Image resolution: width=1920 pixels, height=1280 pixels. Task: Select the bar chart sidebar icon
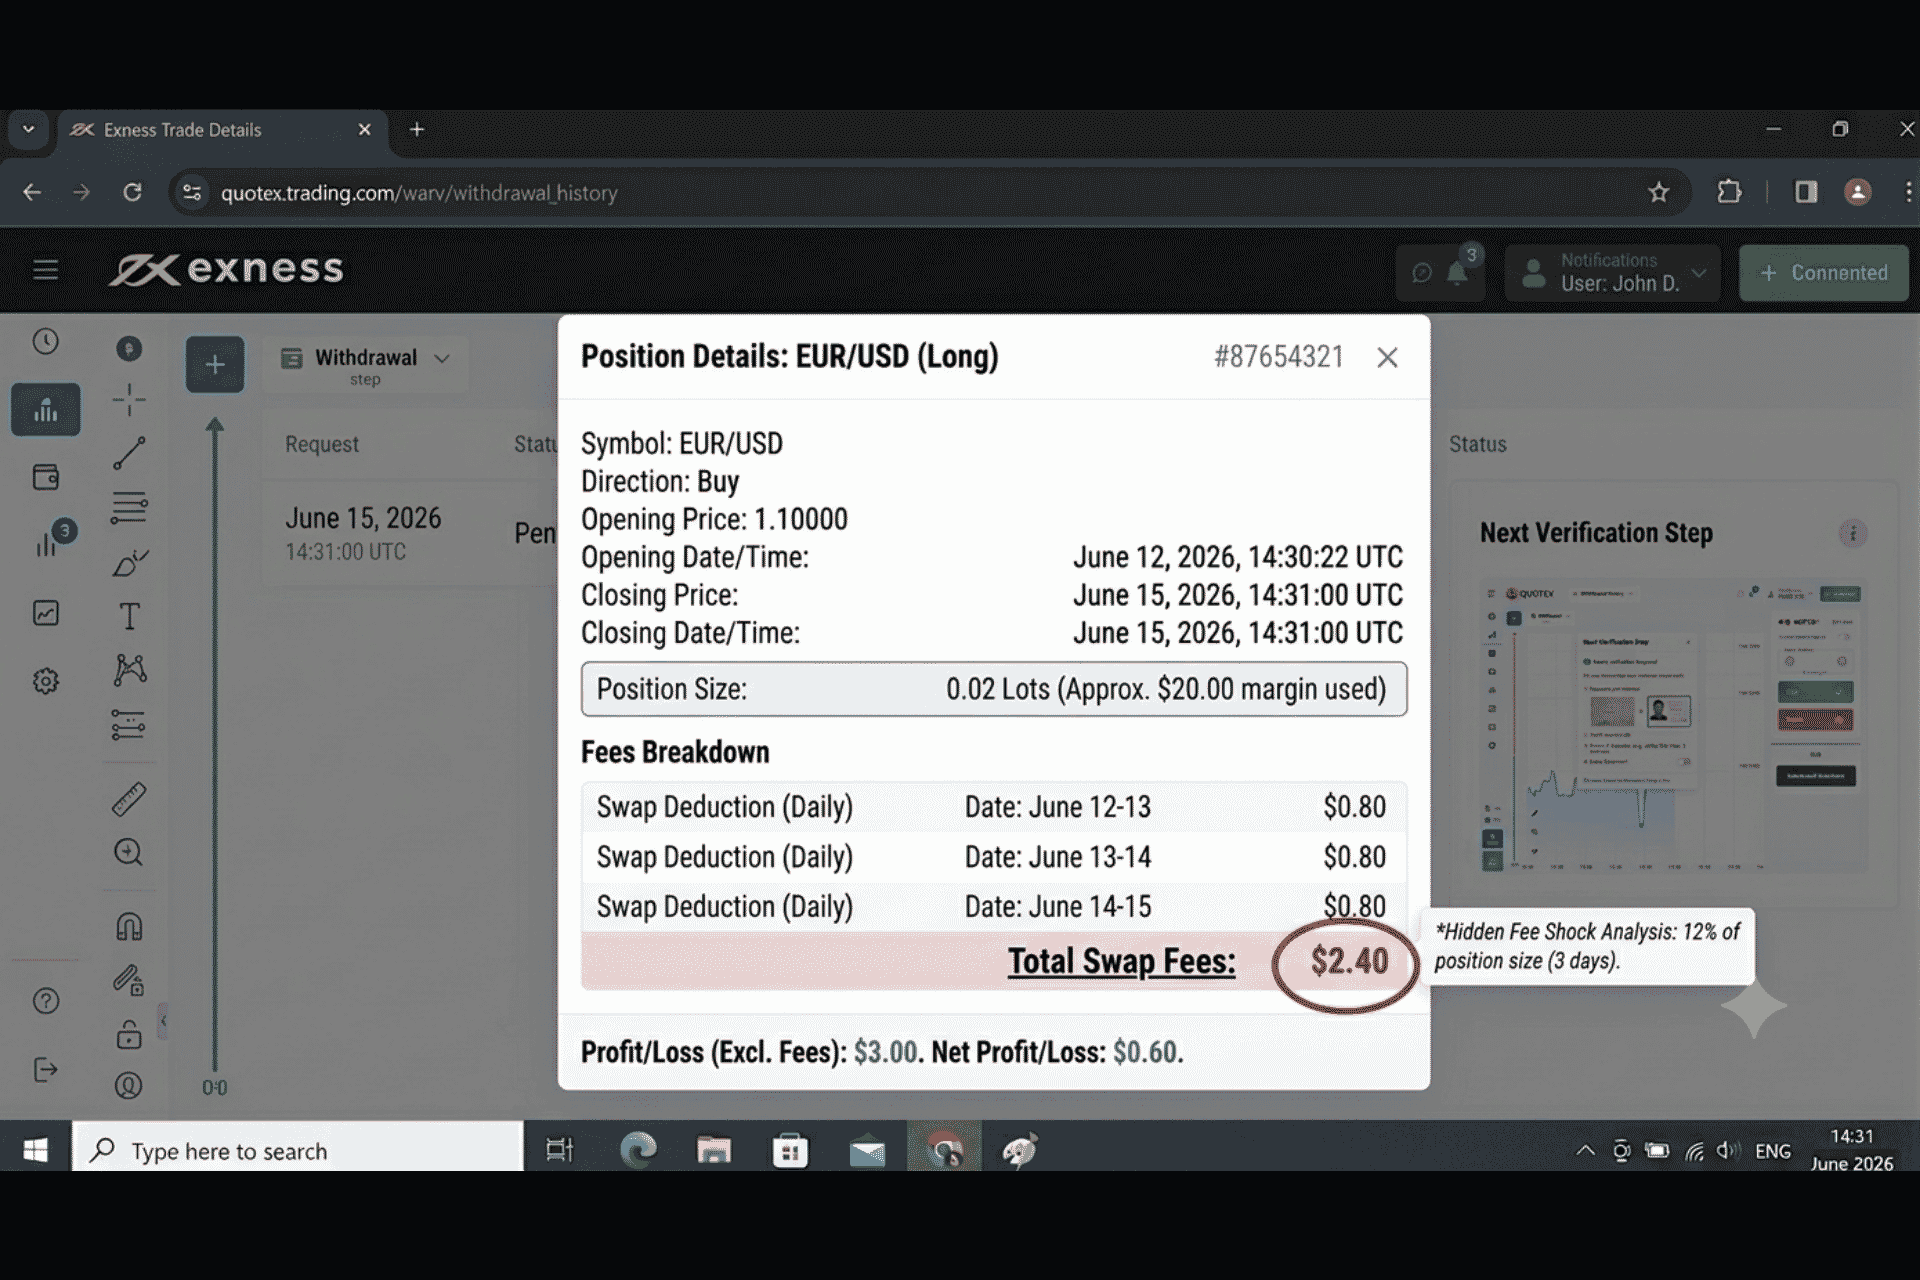(46, 410)
